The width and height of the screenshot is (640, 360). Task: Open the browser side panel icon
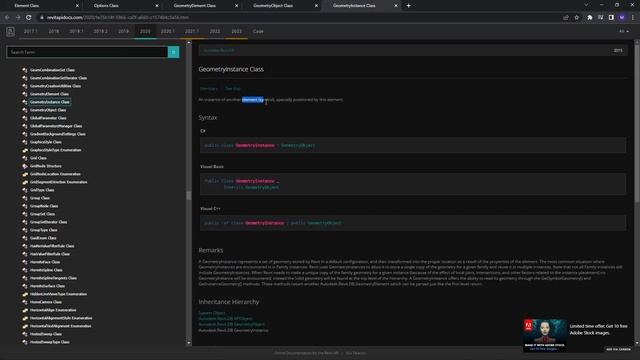(x=611, y=18)
